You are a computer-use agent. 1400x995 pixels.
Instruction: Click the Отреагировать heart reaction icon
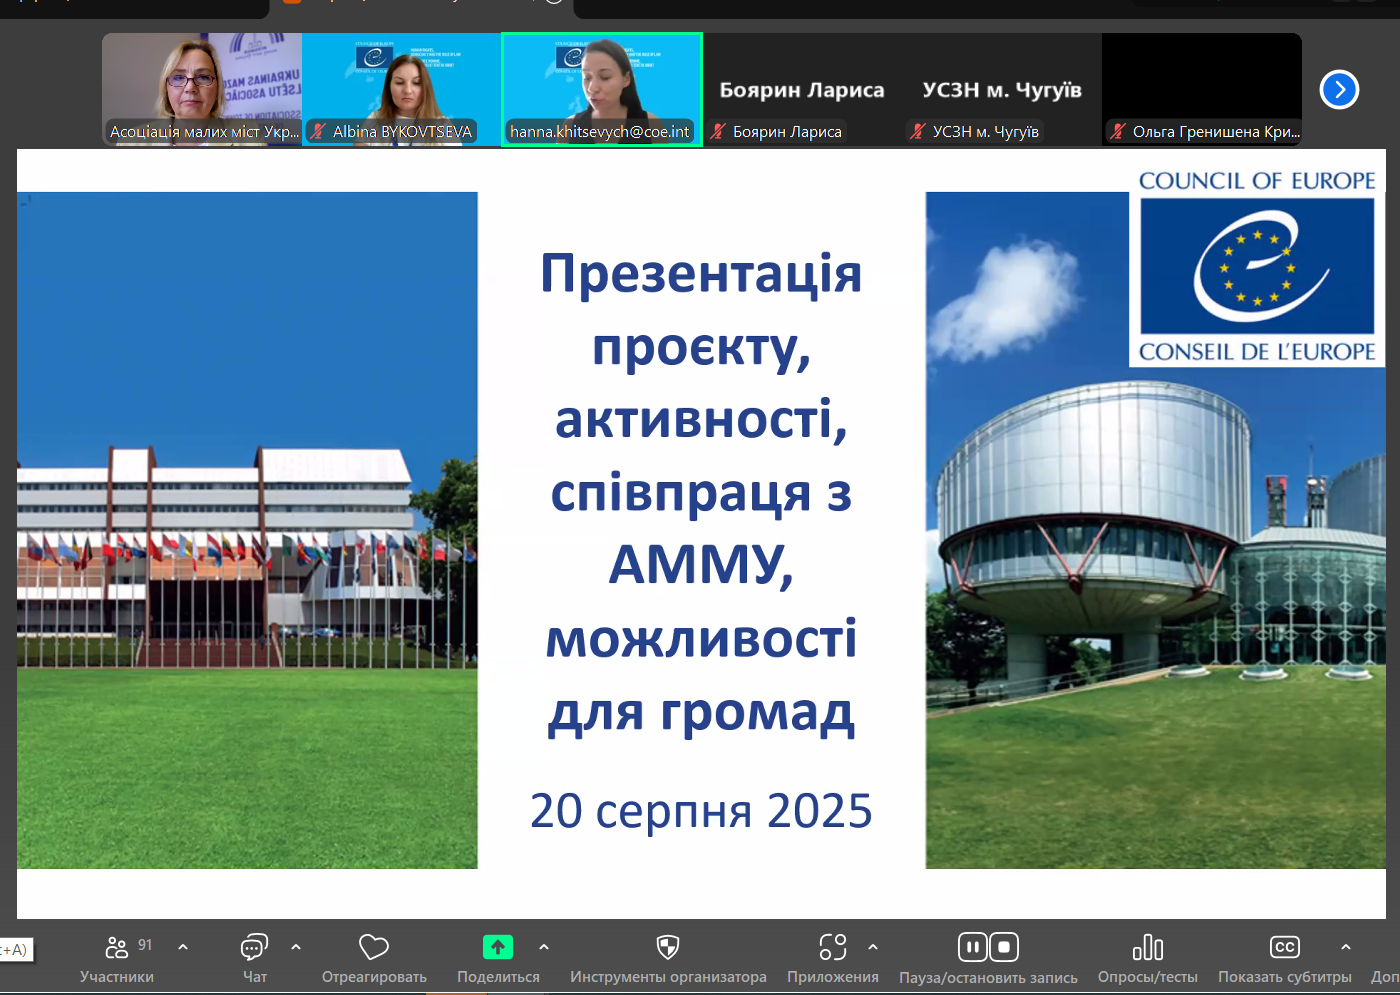(x=374, y=947)
